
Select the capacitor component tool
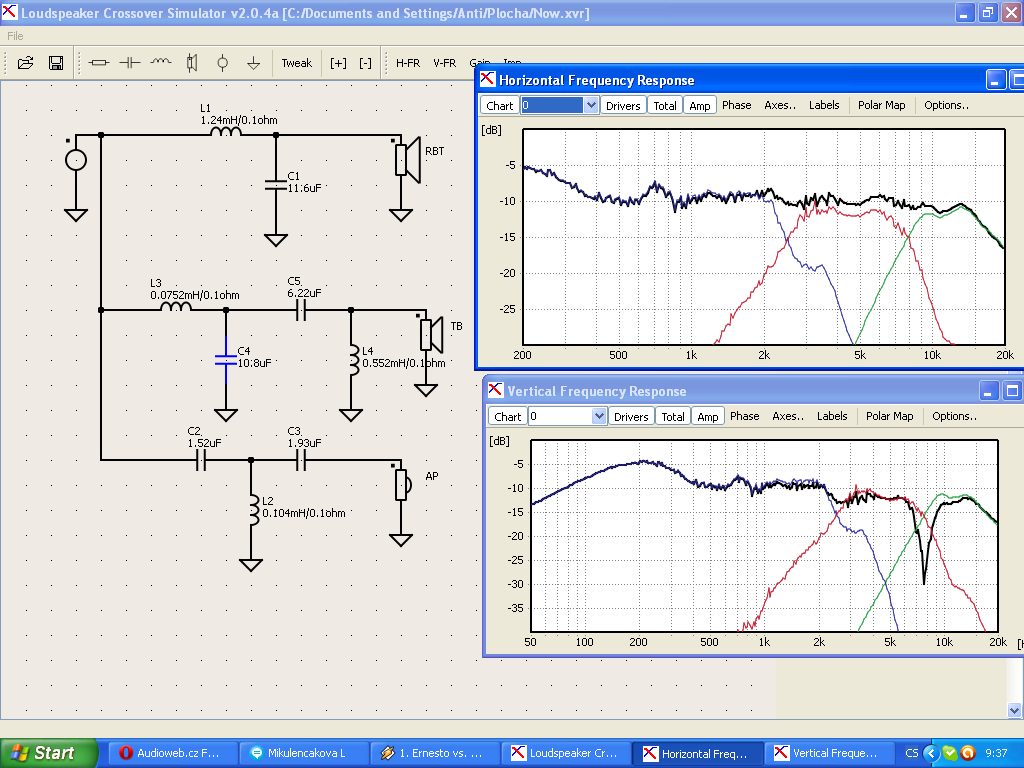tap(130, 63)
